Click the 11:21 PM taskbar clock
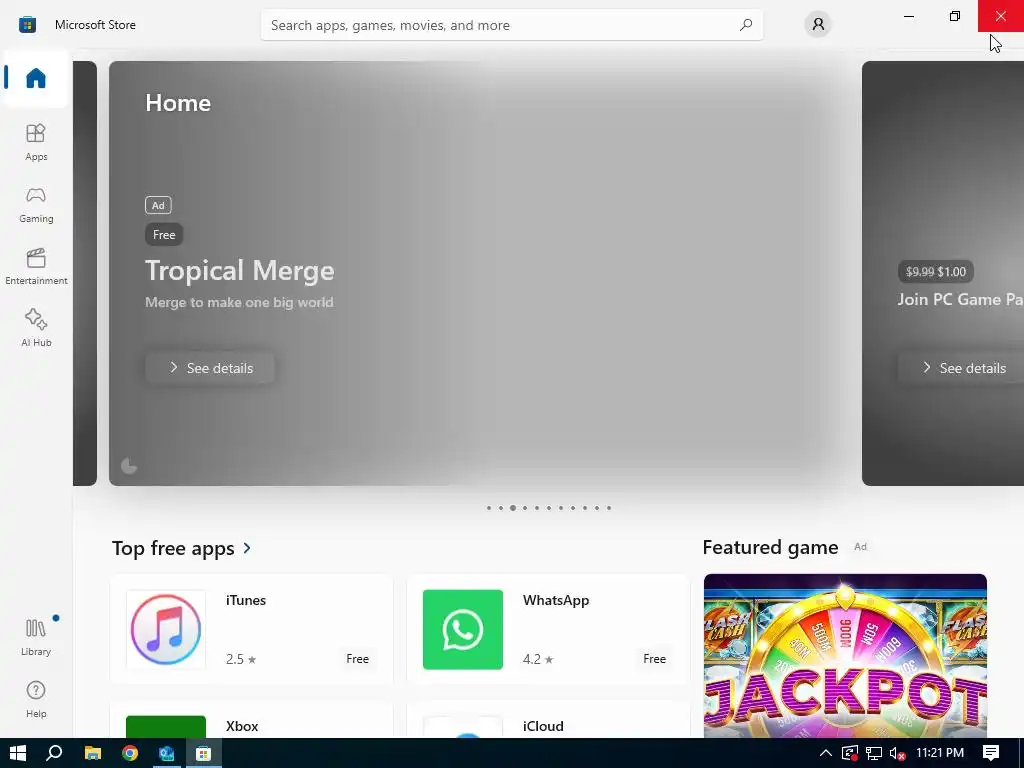This screenshot has height=768, width=1024. pos(940,753)
